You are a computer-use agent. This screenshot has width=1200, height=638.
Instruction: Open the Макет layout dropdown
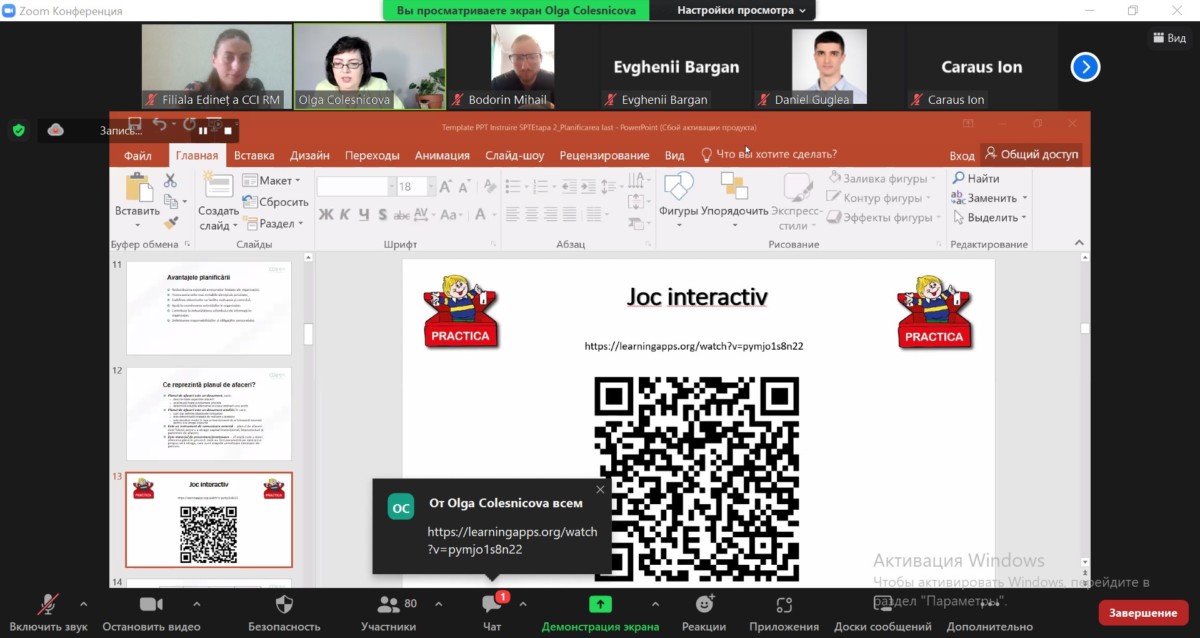pyautogui.click(x=271, y=181)
